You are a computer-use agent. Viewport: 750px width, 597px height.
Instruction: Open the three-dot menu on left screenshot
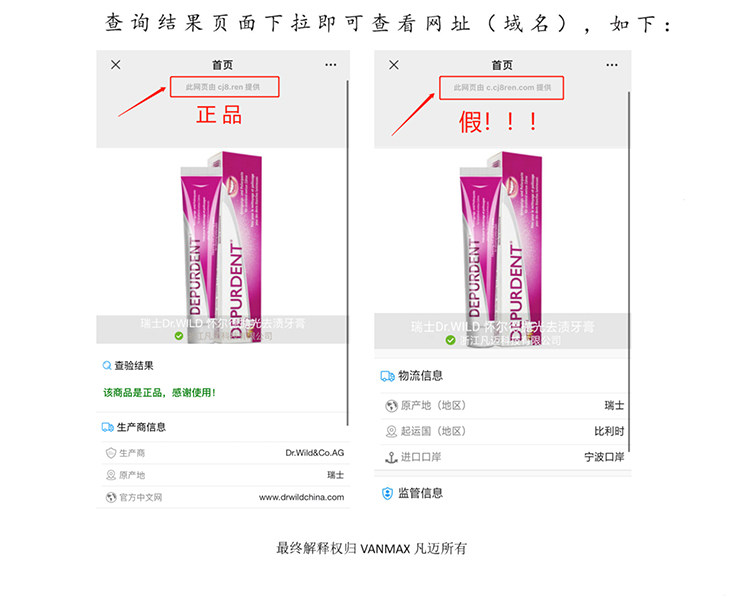pos(331,65)
